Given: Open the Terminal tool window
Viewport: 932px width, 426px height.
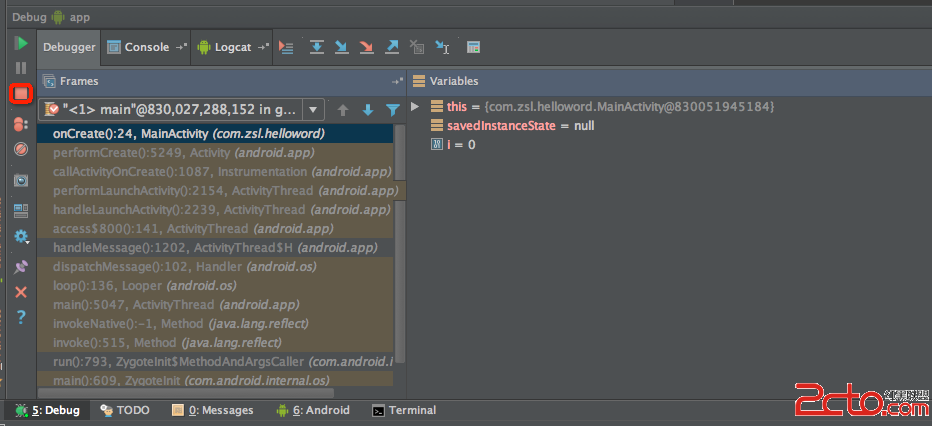Looking at the screenshot, I should [404, 410].
